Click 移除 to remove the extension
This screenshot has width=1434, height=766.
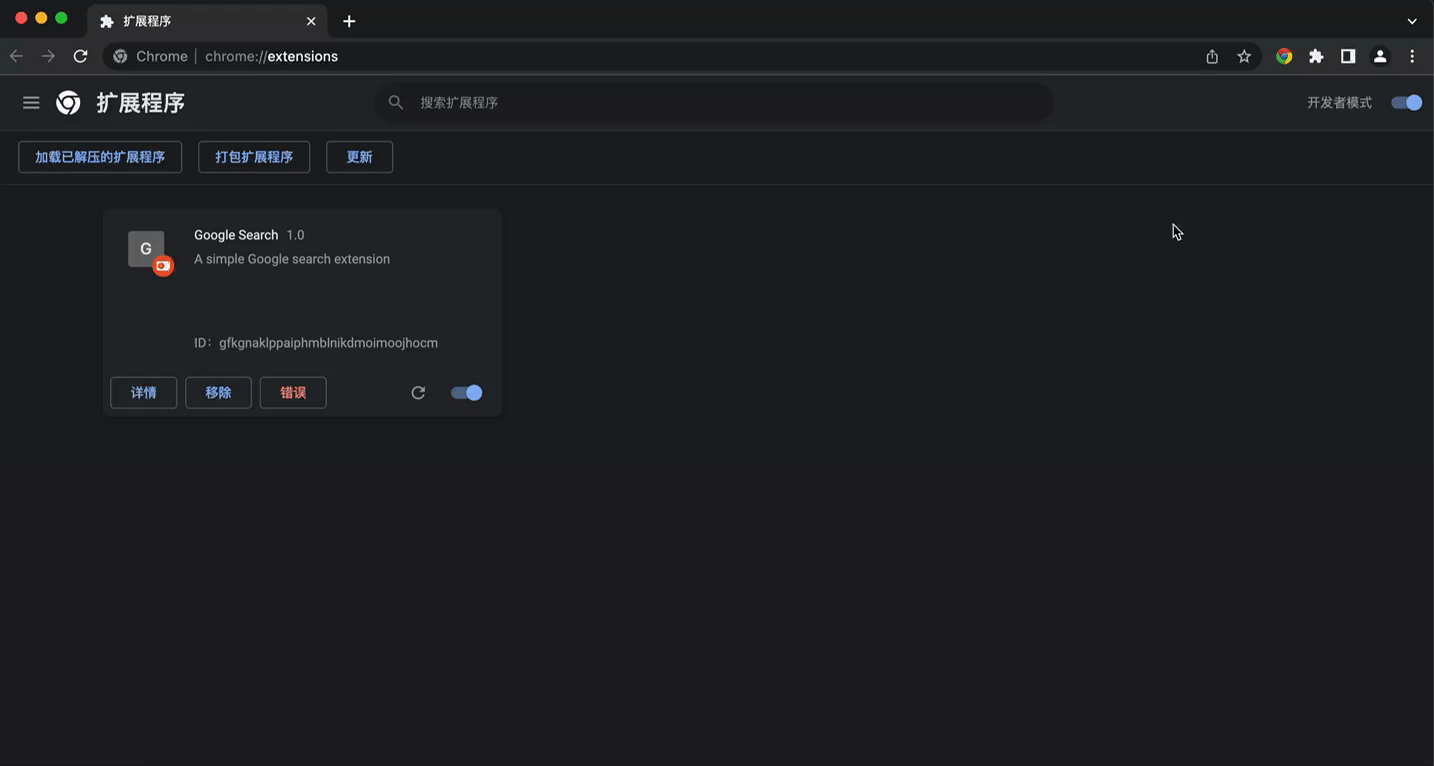218,393
